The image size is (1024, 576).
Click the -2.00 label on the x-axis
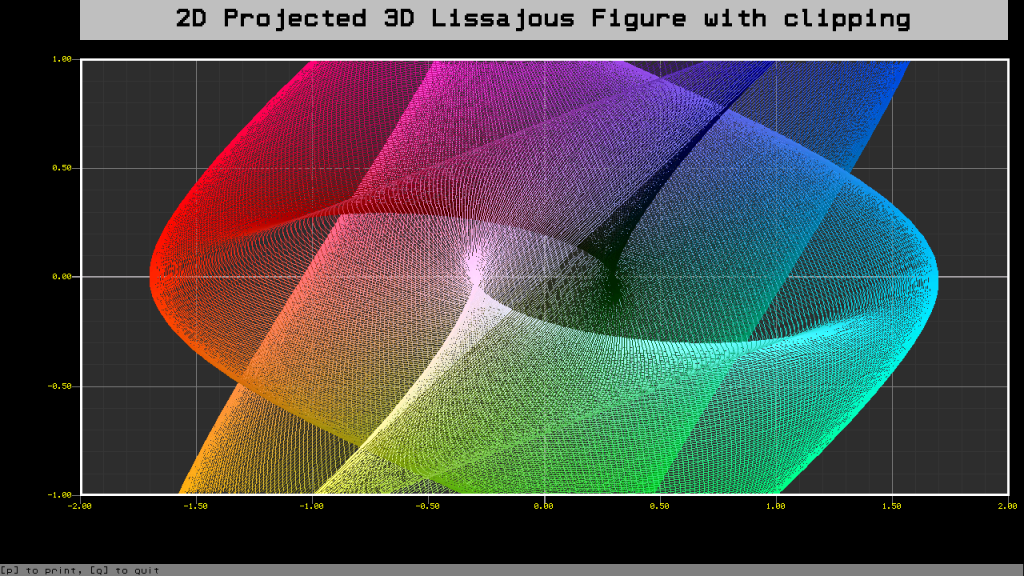[x=80, y=506]
